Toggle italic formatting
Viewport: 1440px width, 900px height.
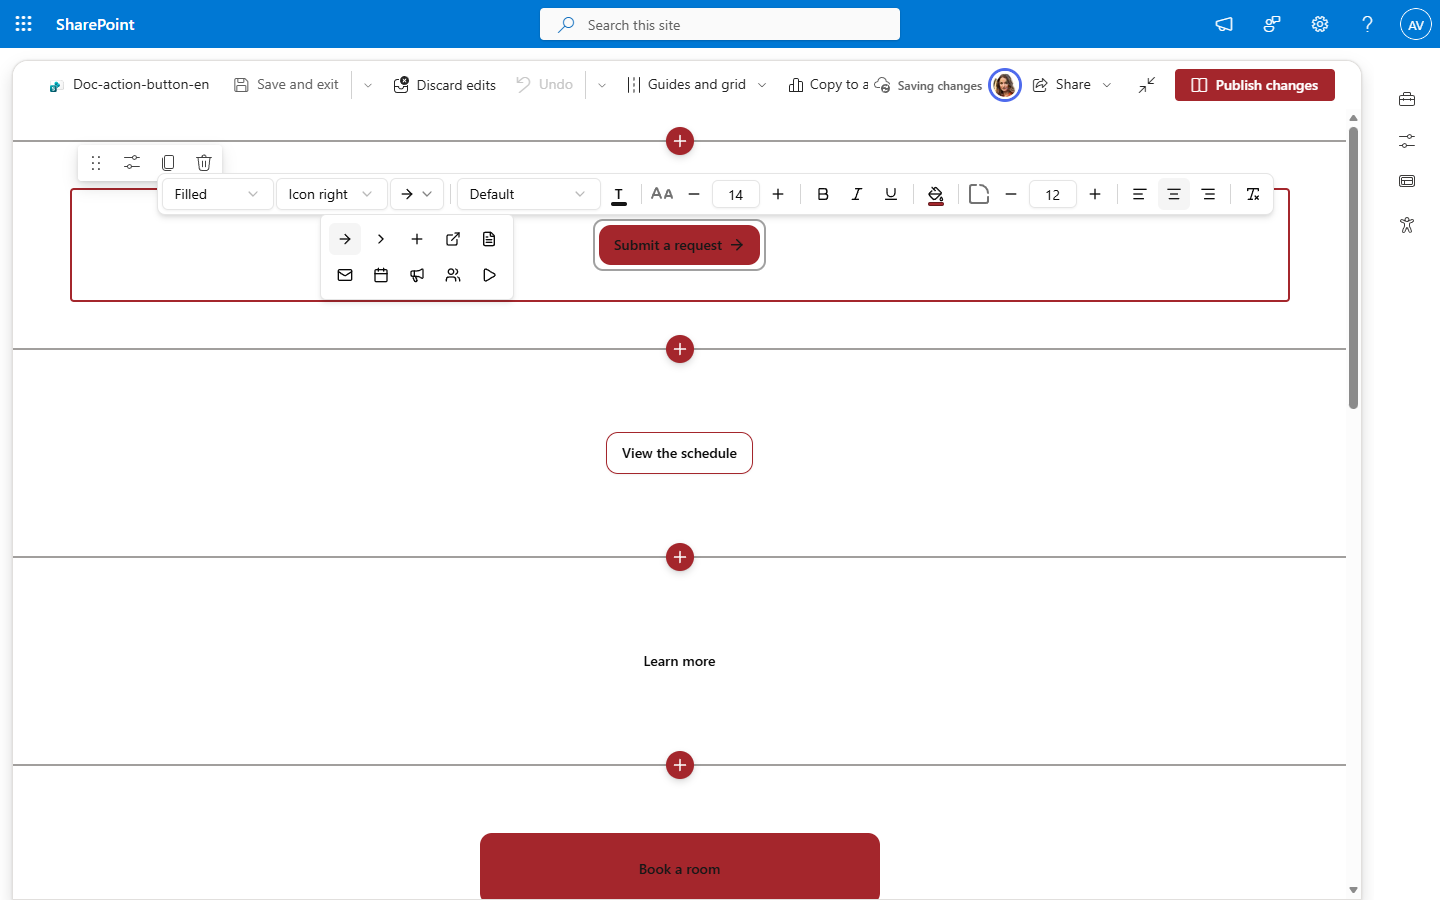pyautogui.click(x=857, y=194)
